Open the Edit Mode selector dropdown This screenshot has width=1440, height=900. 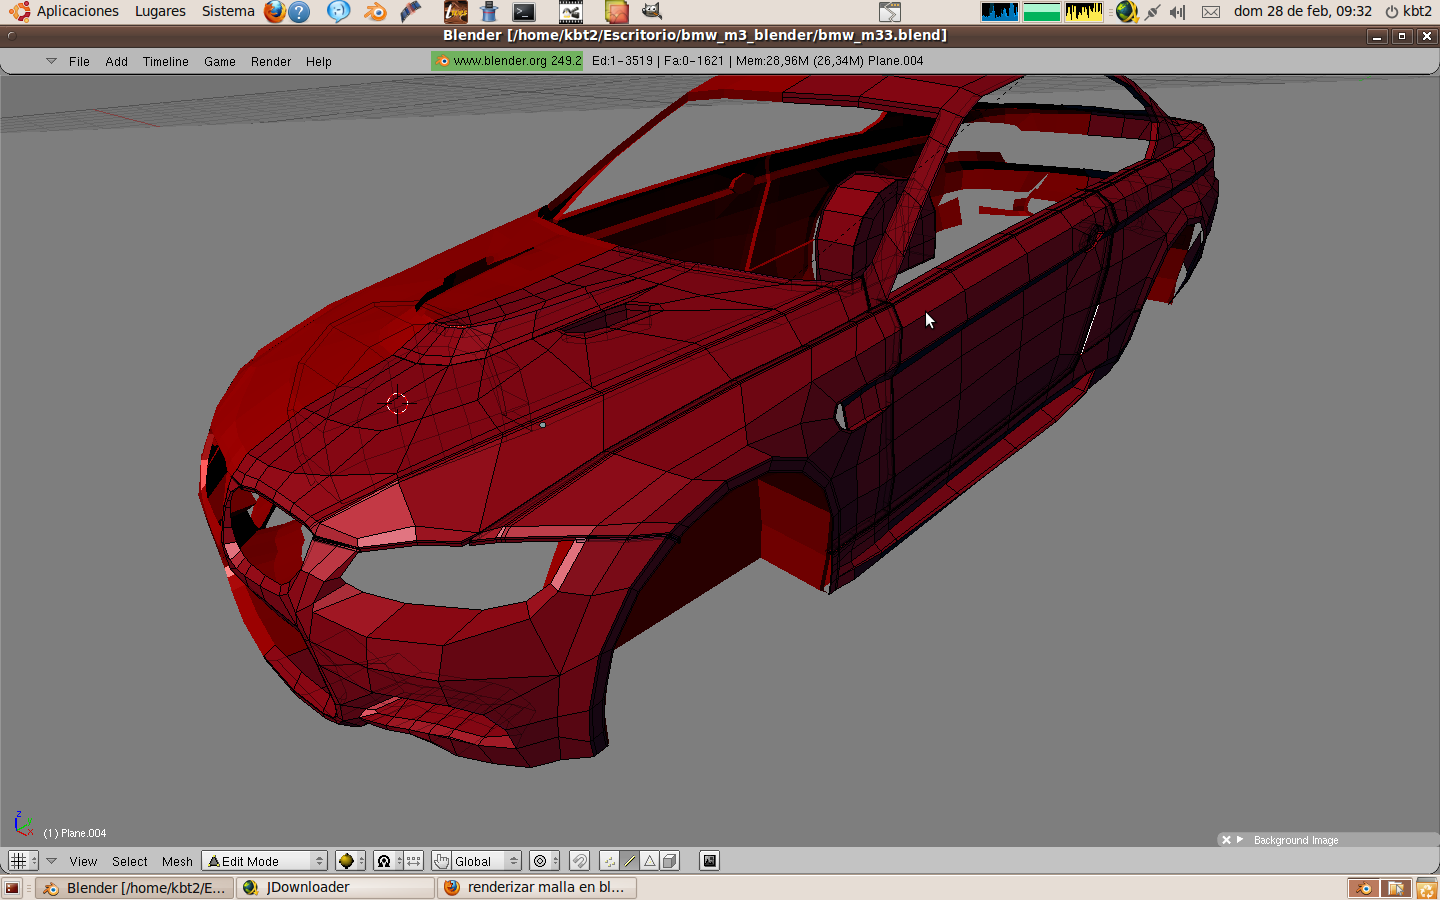coord(265,861)
